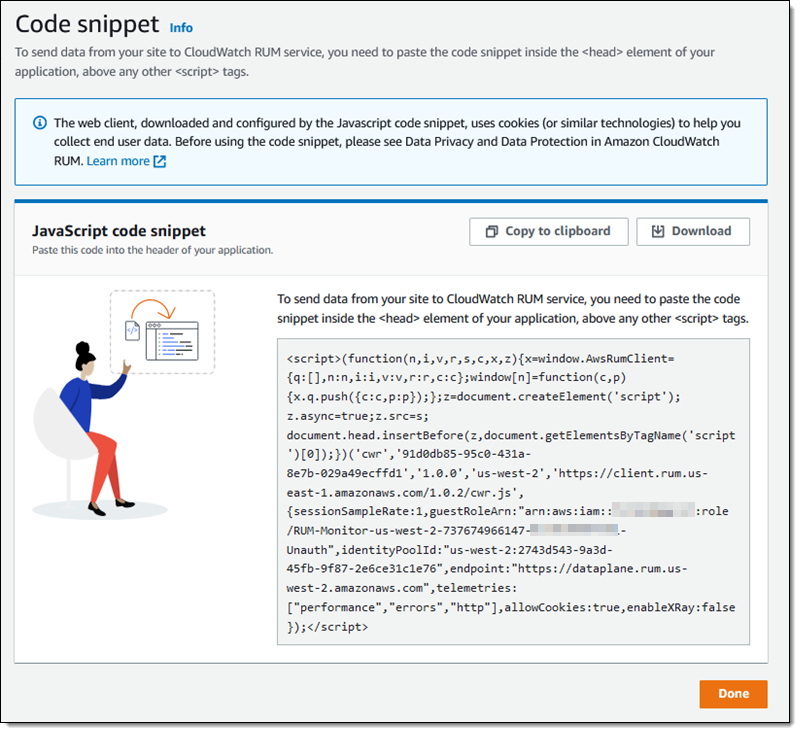Follow the Learn more link
800x733 pixels.
(118, 161)
